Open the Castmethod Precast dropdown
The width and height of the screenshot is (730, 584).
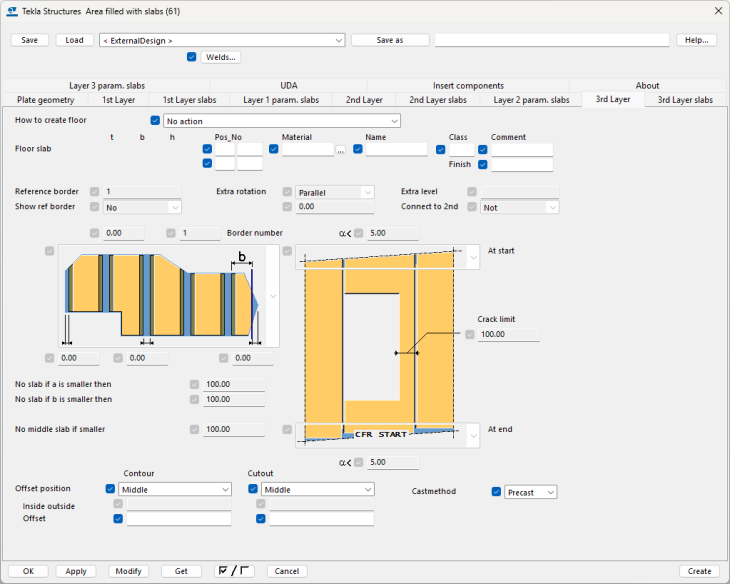531,492
